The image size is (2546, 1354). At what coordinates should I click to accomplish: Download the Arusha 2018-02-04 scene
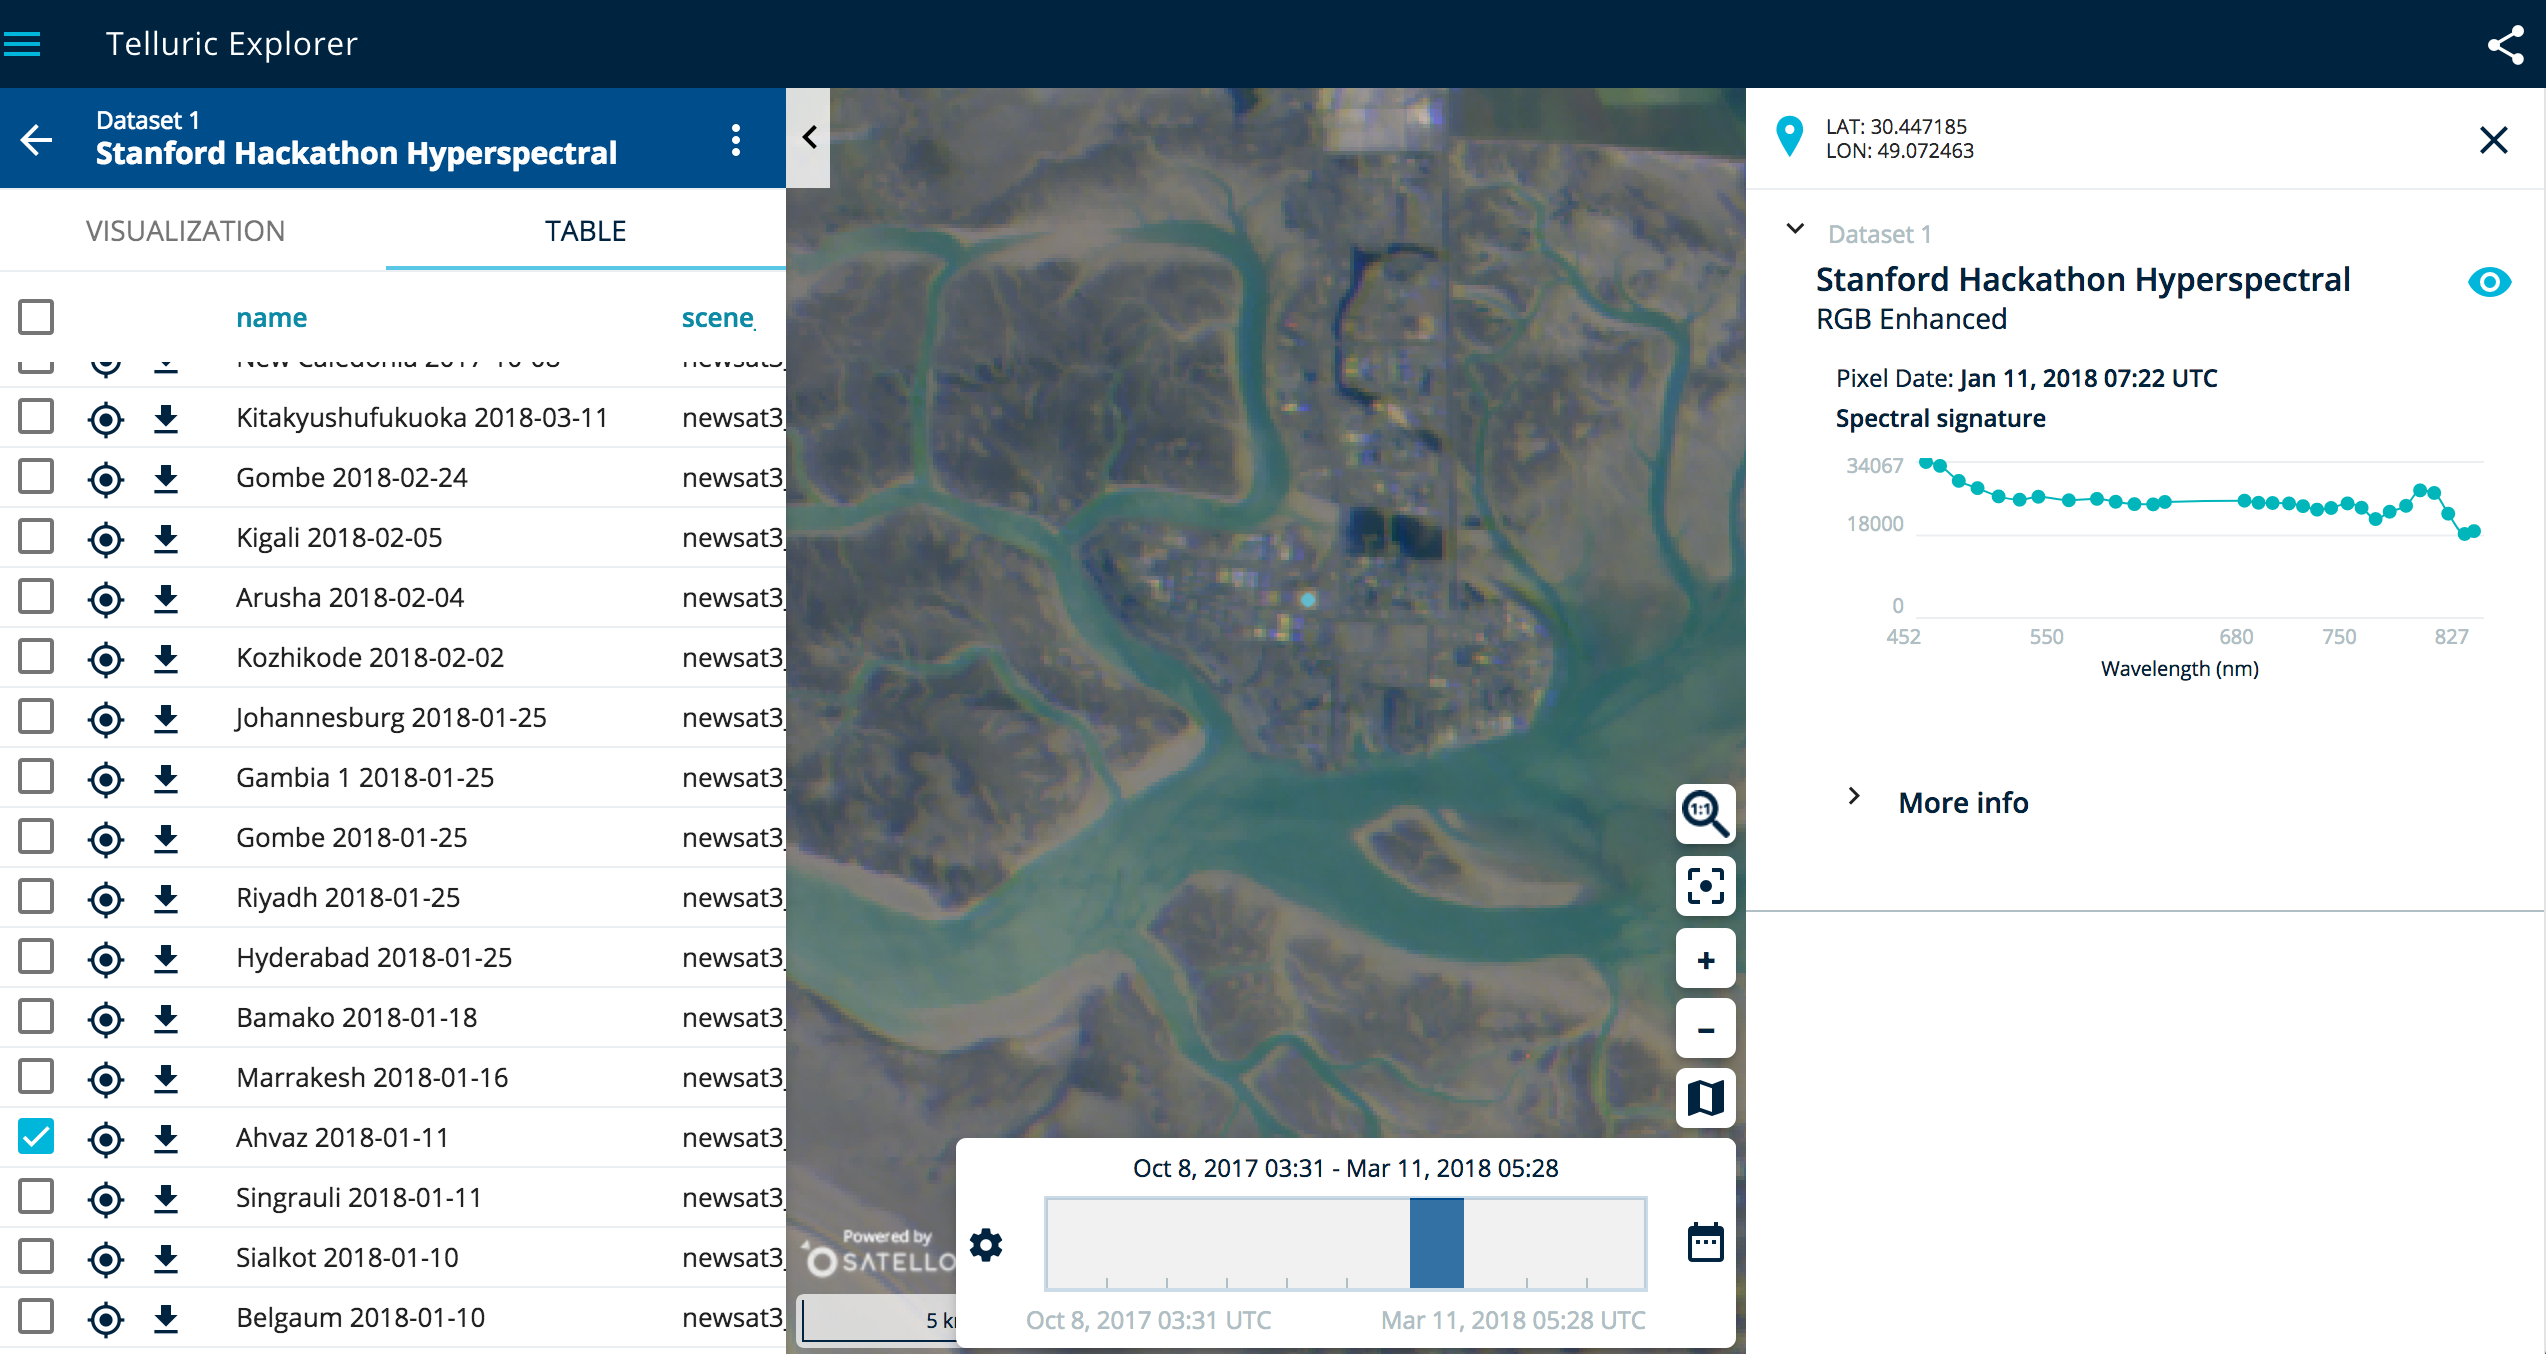coord(166,599)
